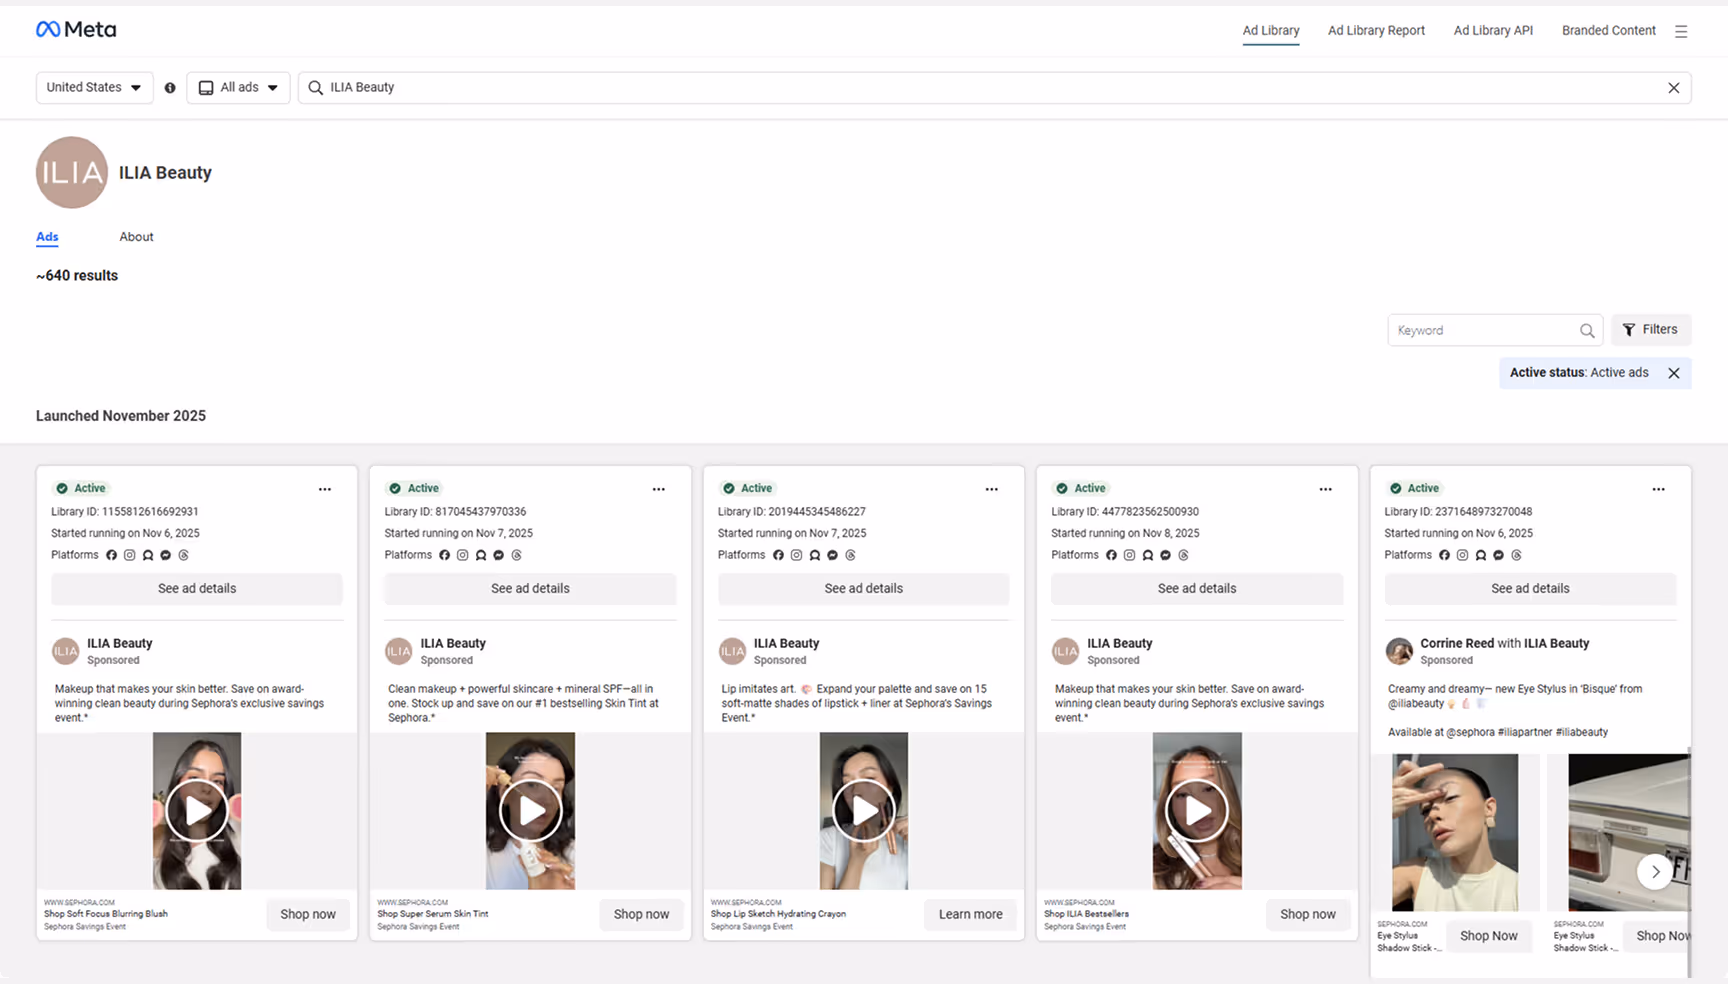Open the Filters panel
1728x984 pixels.
(1650, 330)
